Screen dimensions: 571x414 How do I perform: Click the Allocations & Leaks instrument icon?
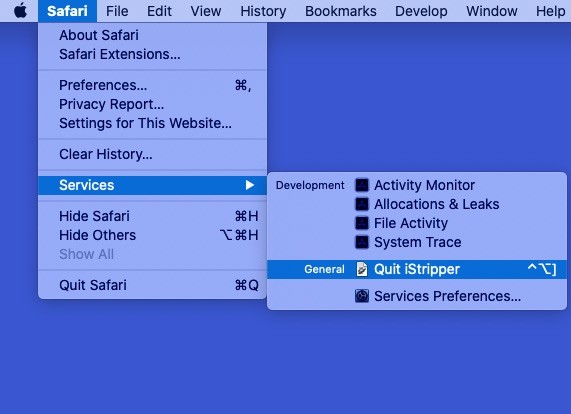[x=362, y=204]
